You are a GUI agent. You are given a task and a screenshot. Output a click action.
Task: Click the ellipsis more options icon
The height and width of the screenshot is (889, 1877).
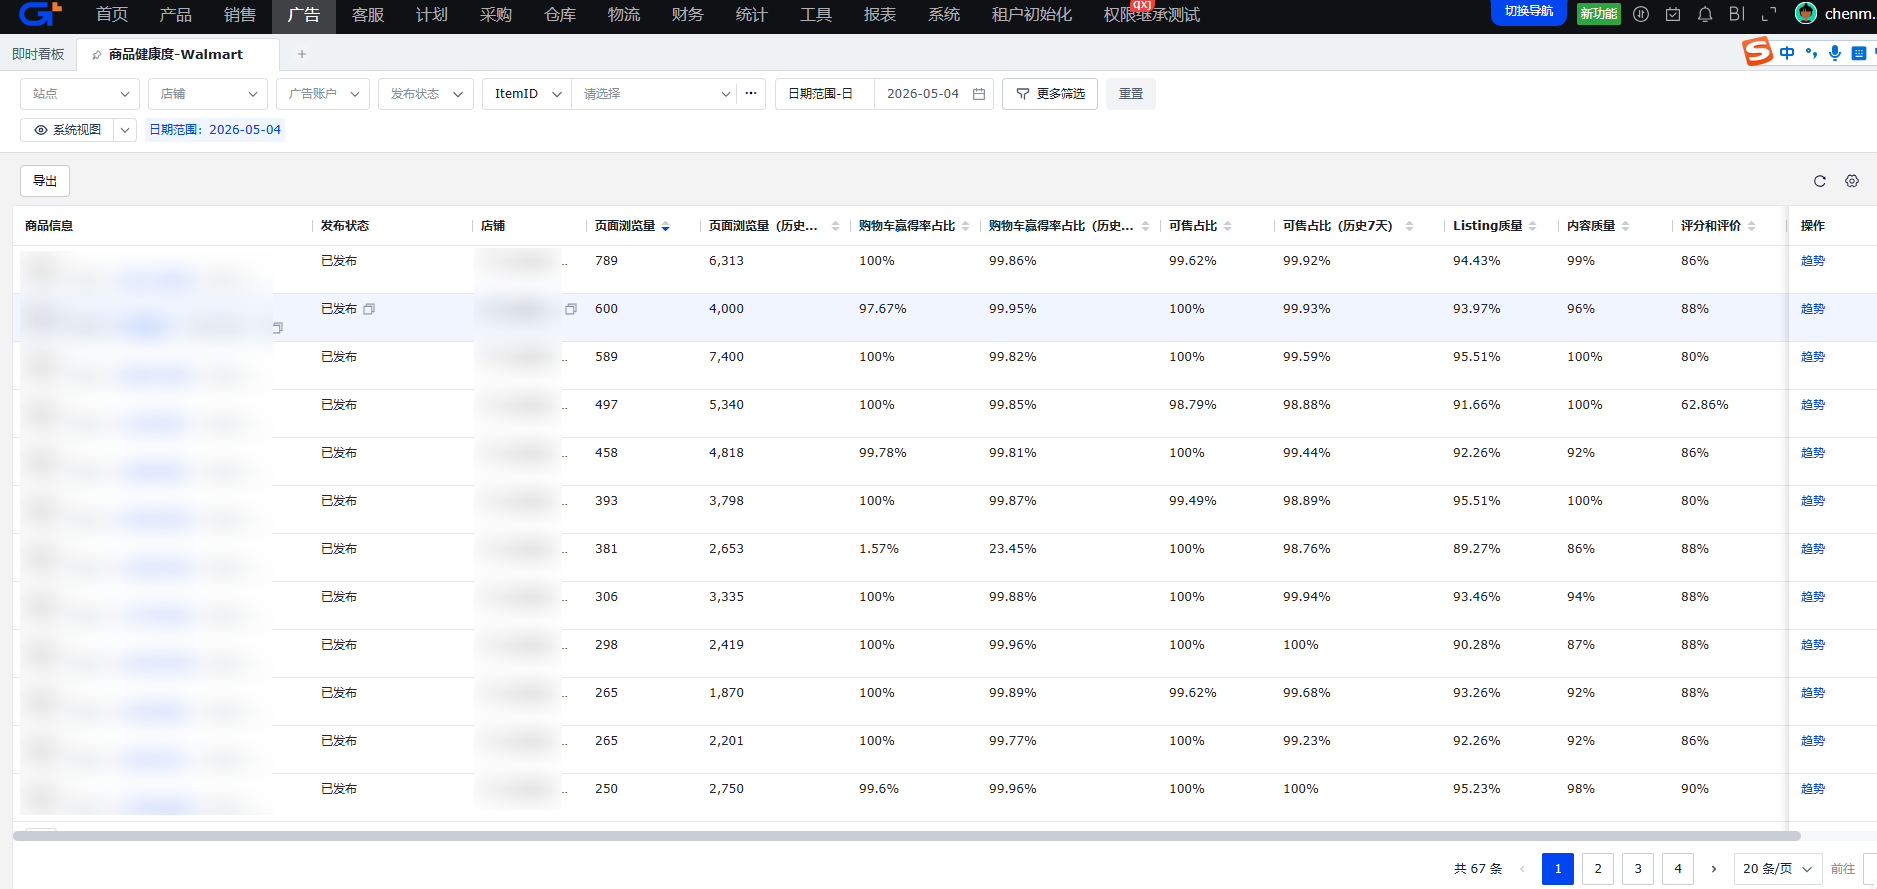(x=751, y=93)
